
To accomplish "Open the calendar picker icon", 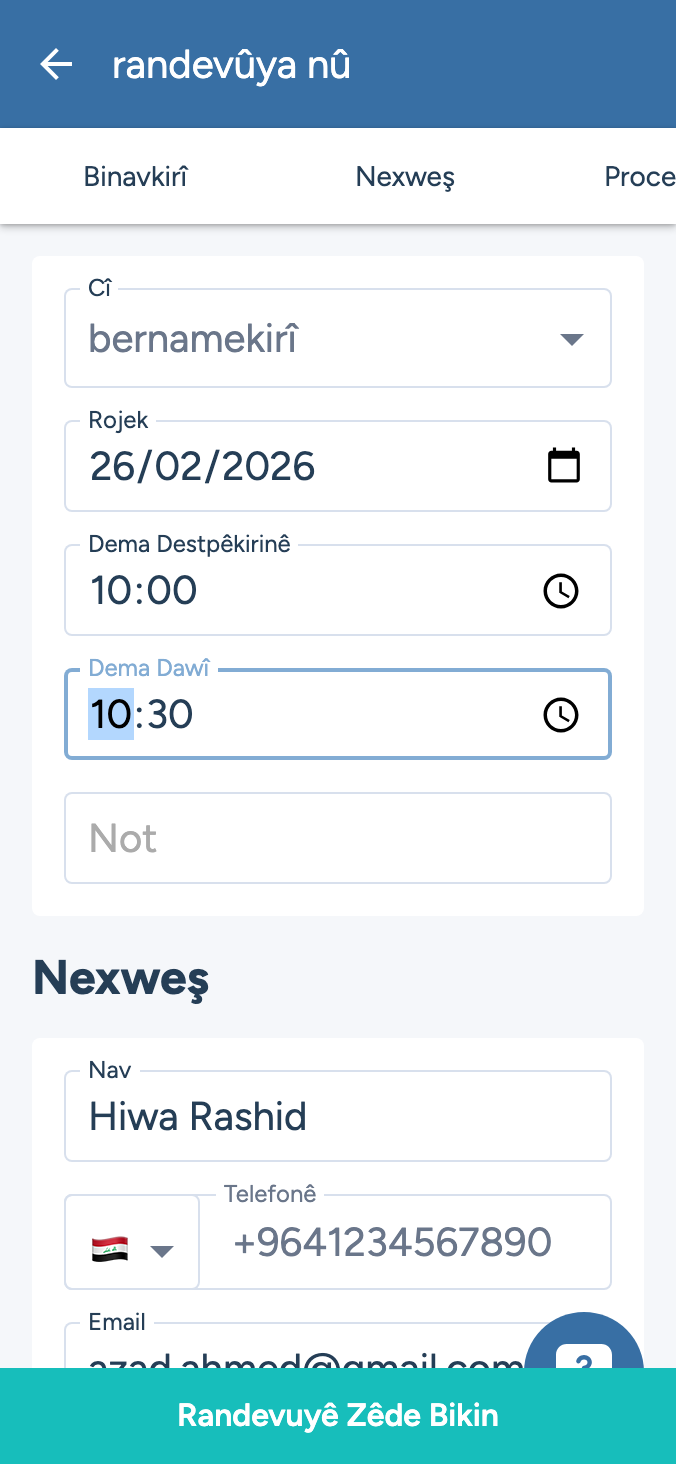I will click(x=564, y=466).
